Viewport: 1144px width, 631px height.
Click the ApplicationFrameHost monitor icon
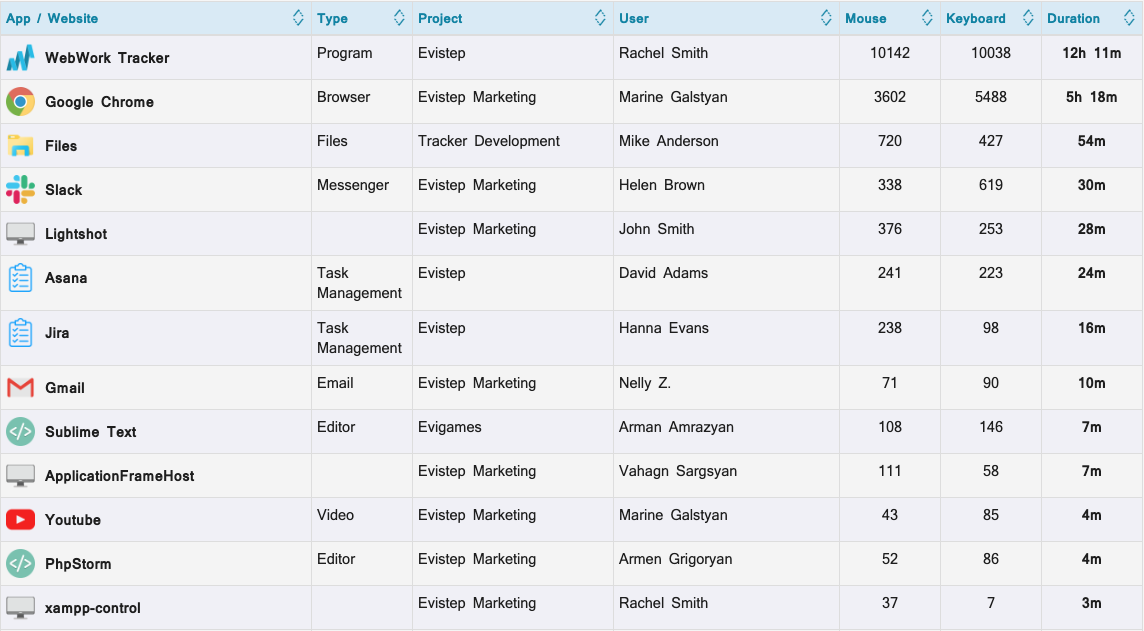click(20, 476)
